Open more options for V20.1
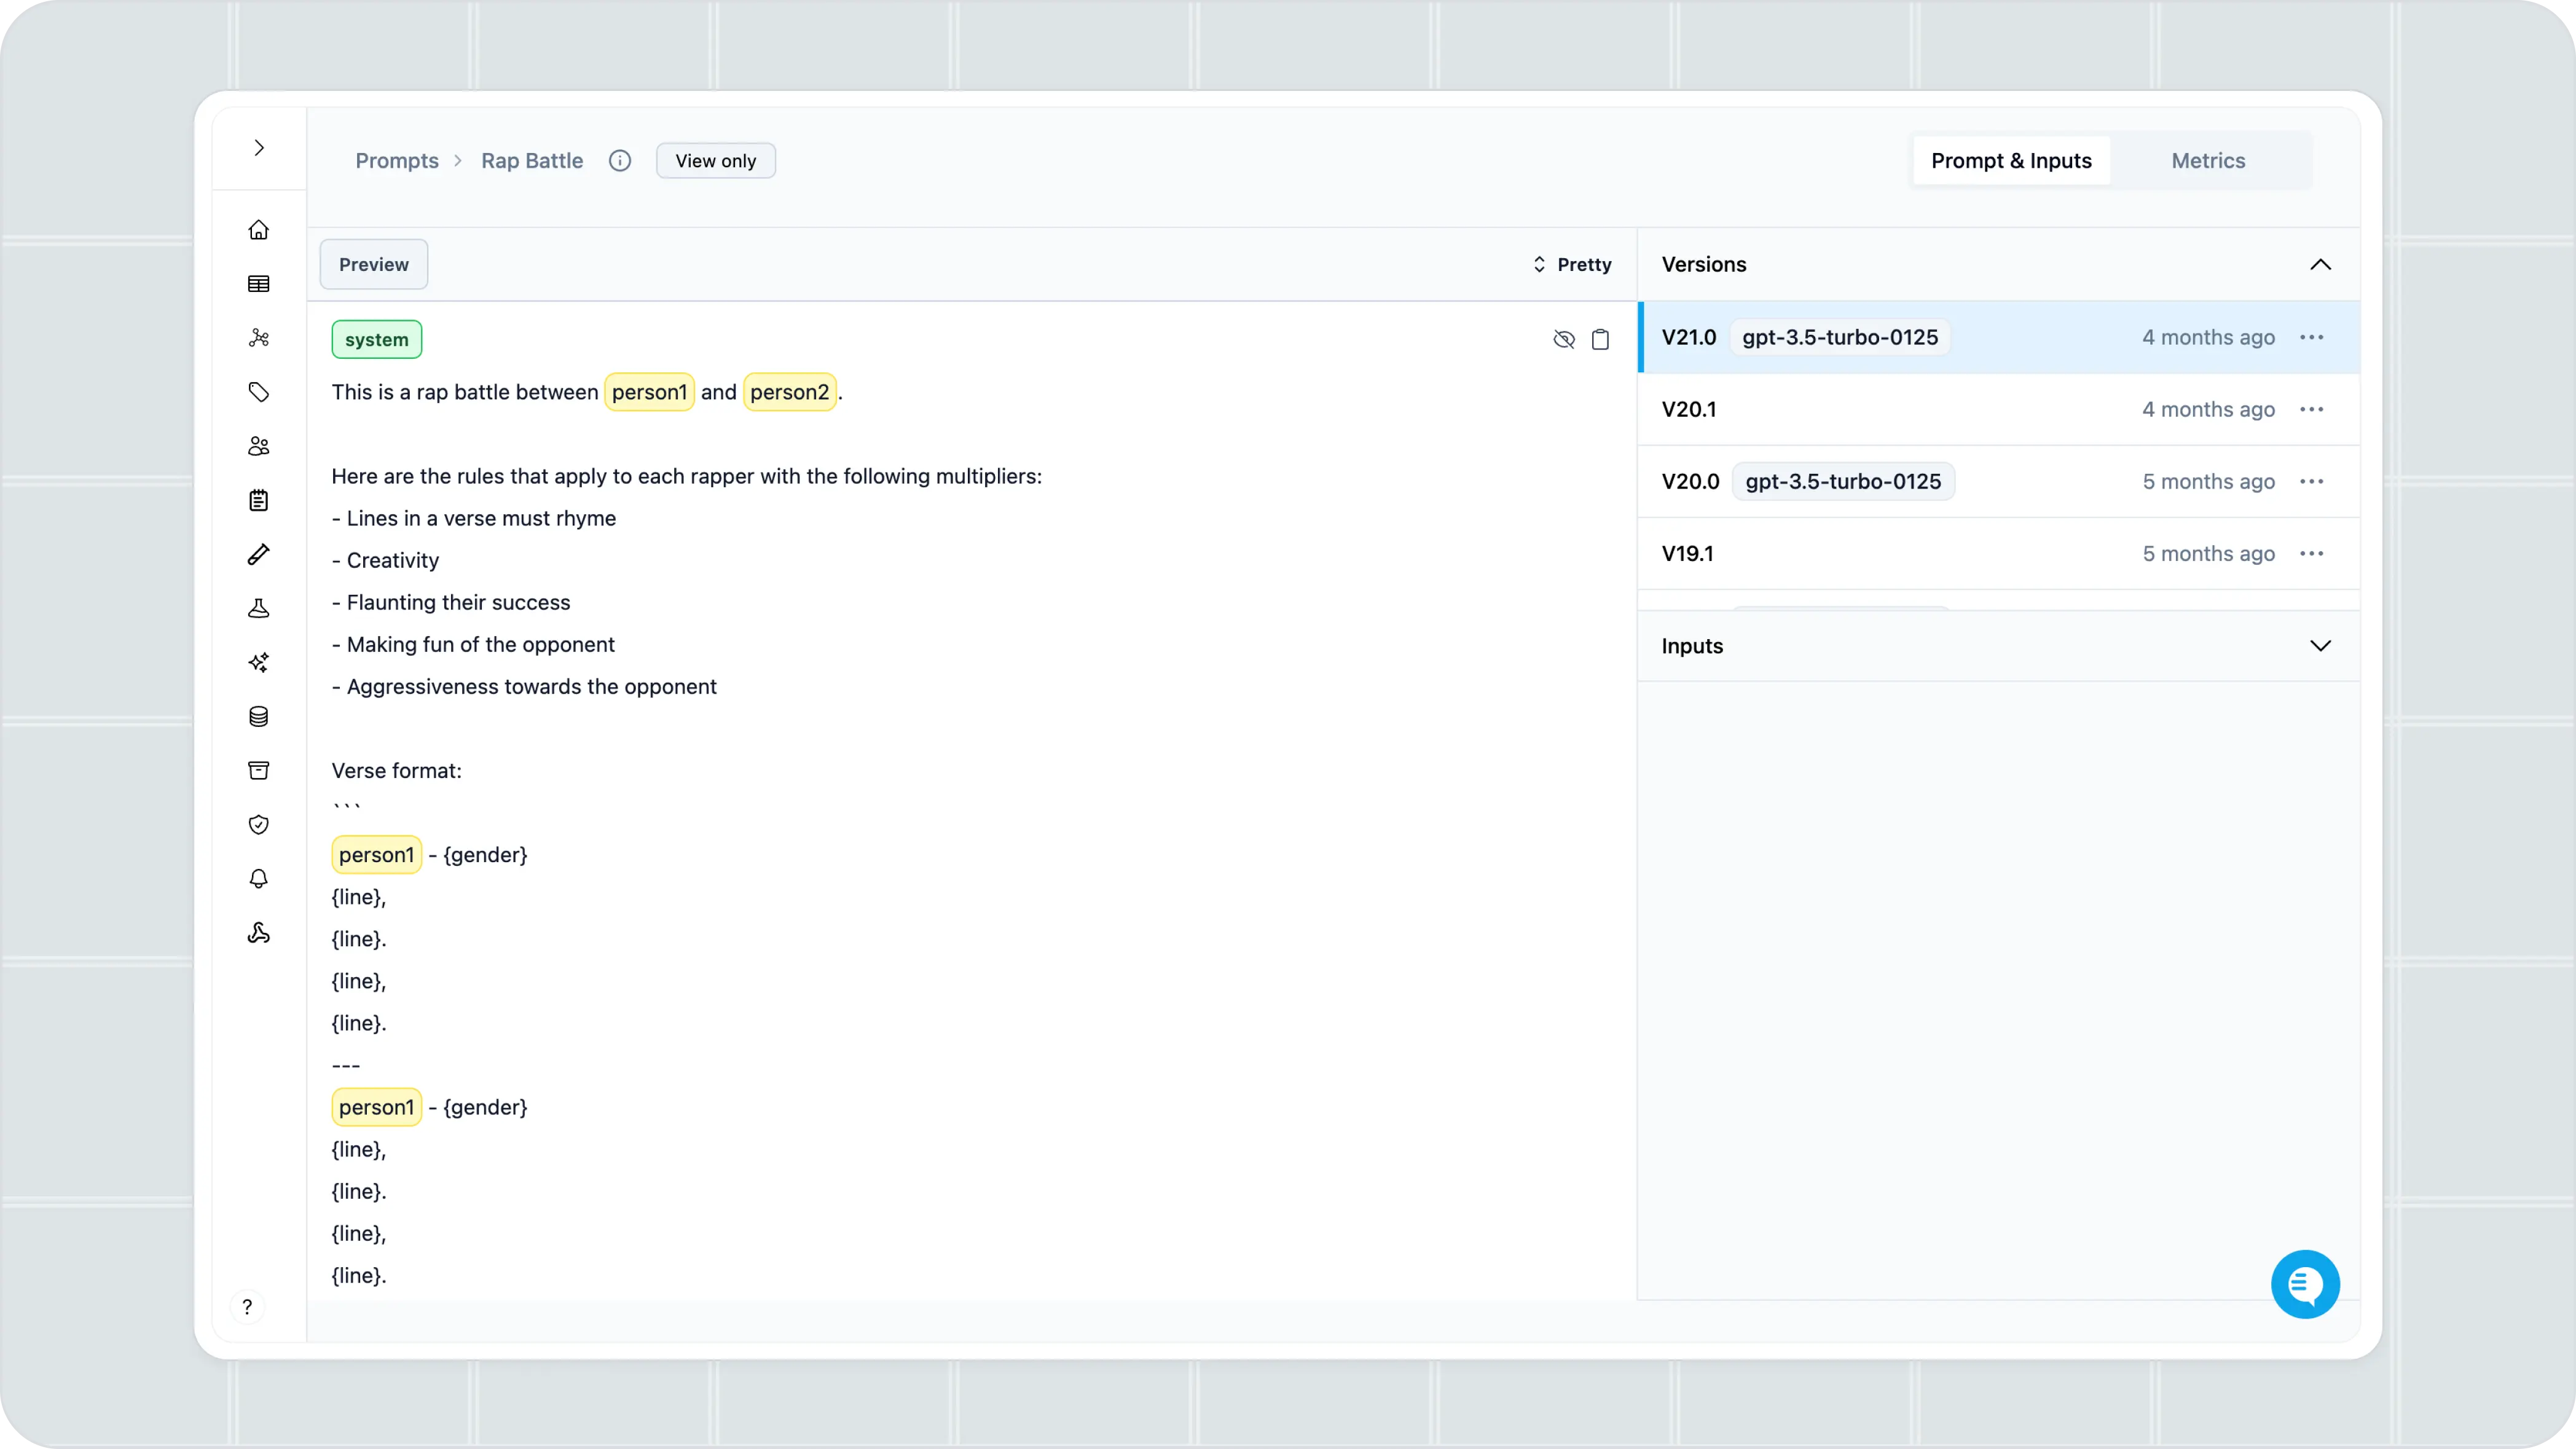The image size is (2576, 1449). click(x=2311, y=409)
